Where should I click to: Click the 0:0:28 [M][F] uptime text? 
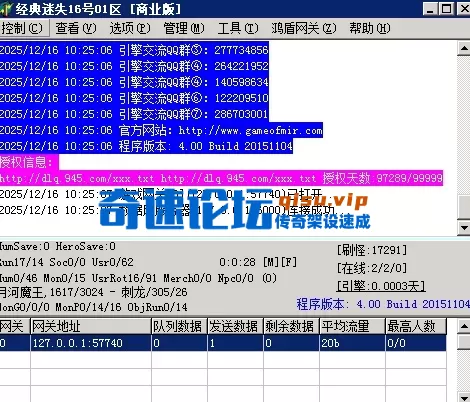[258, 262]
